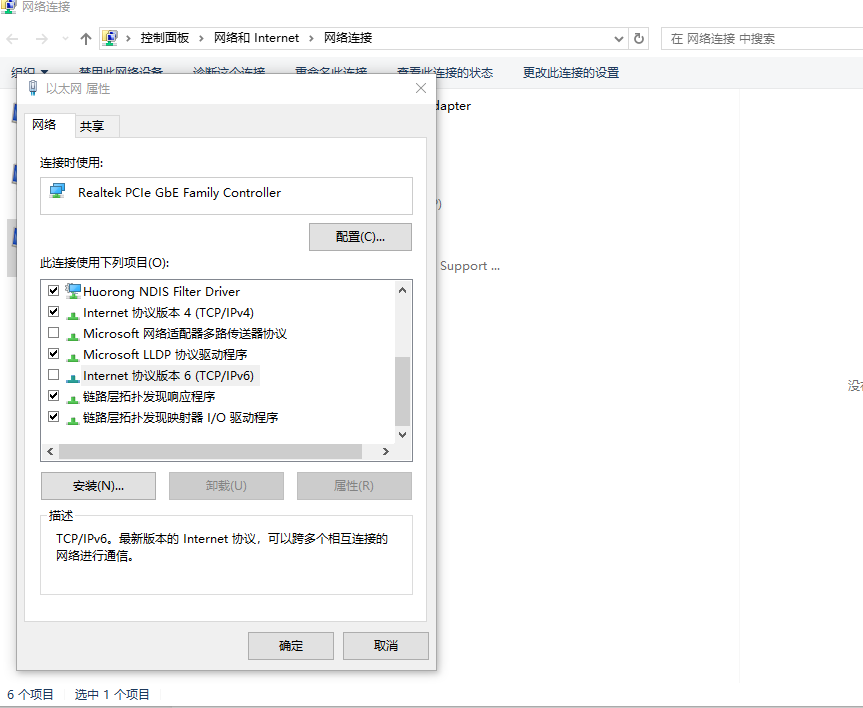Open adapter 配置(C)... button
Screen dimensions: 863x708
click(361, 237)
